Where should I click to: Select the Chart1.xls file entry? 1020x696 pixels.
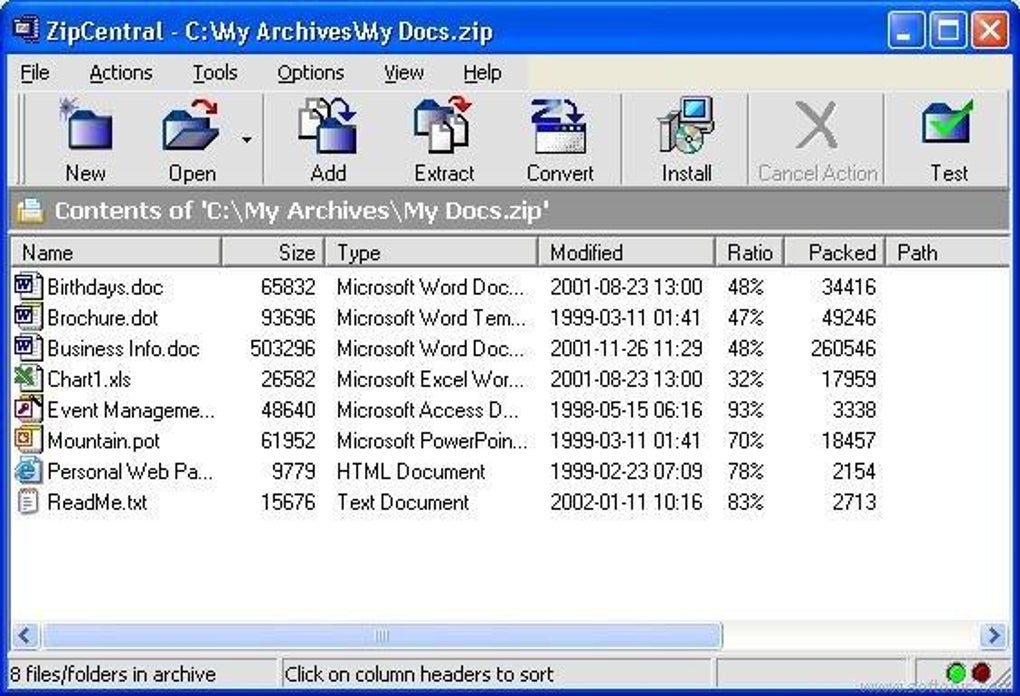(x=88, y=379)
